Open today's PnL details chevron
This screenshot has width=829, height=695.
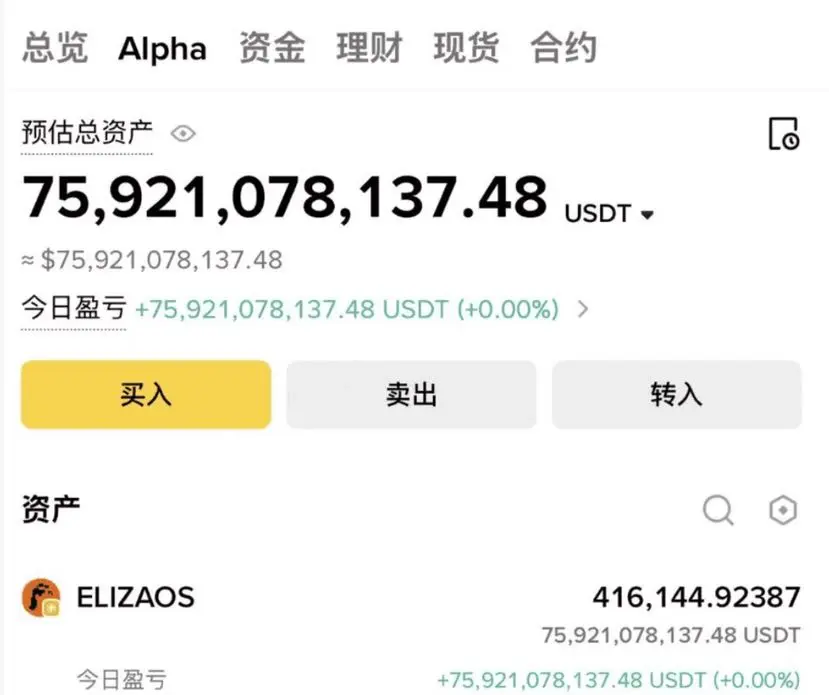[x=583, y=309]
